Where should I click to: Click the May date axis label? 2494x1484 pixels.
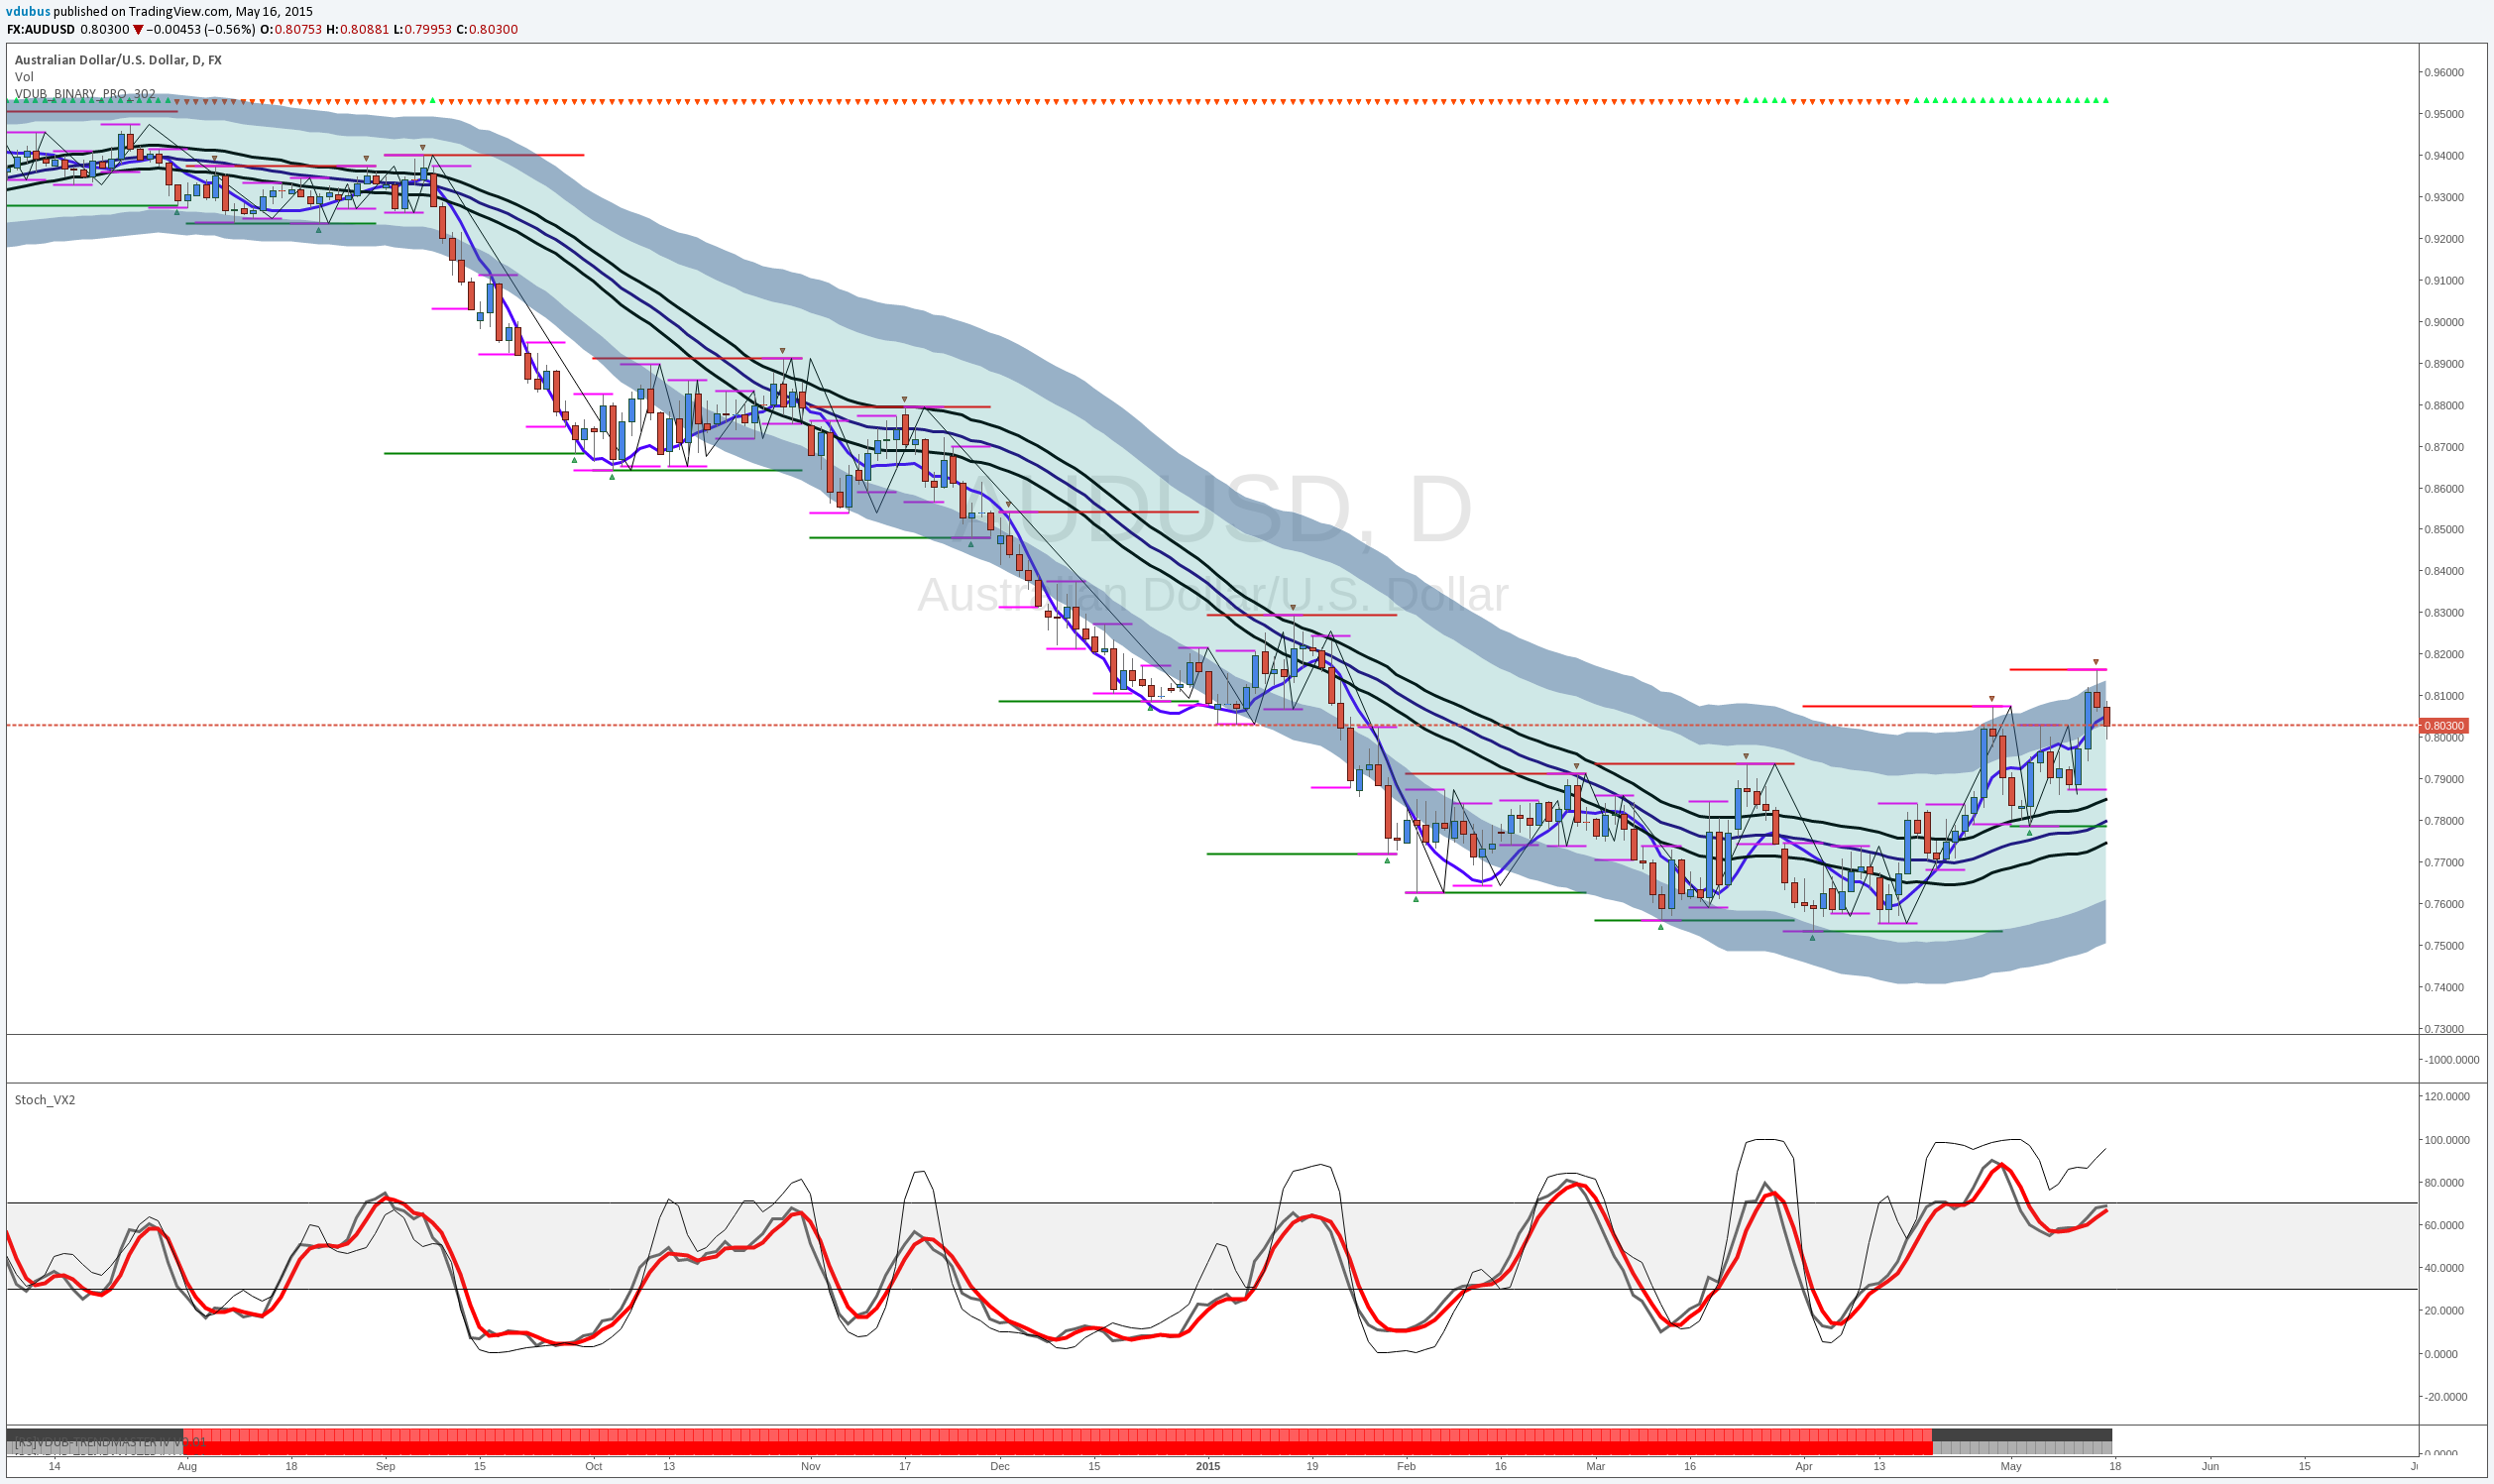click(2011, 1467)
